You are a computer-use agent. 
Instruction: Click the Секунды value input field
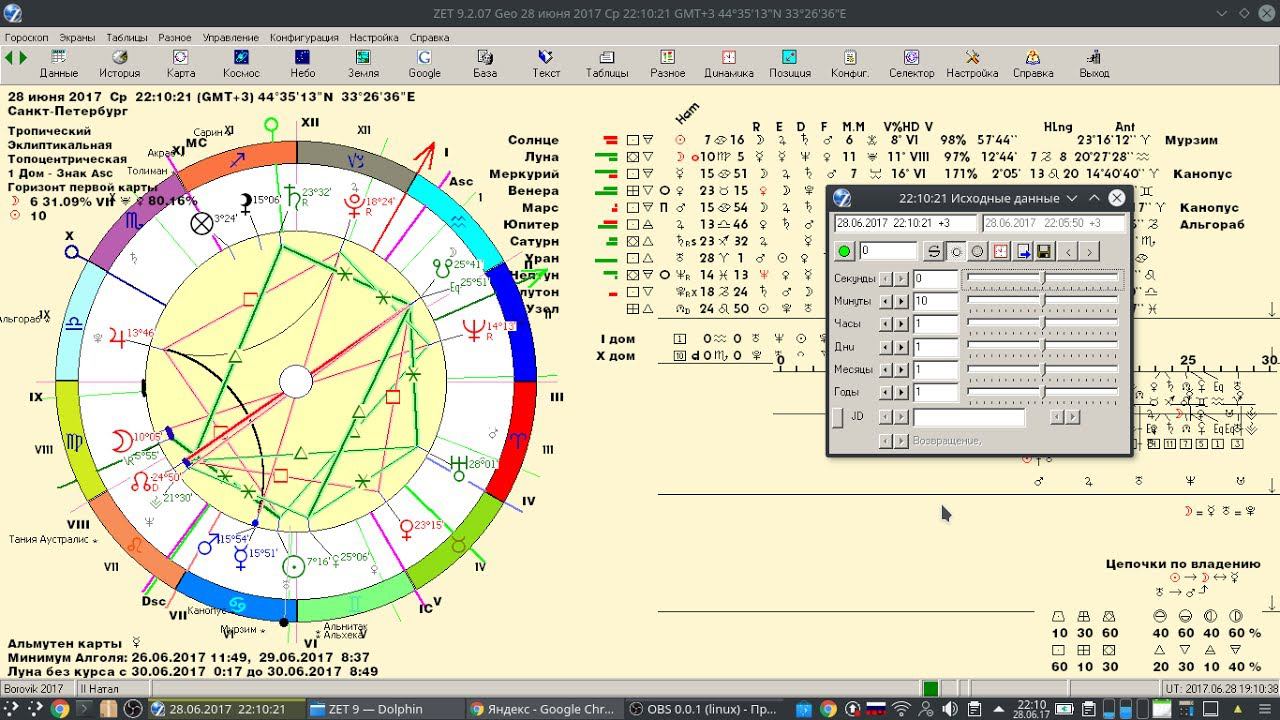pyautogui.click(x=935, y=279)
